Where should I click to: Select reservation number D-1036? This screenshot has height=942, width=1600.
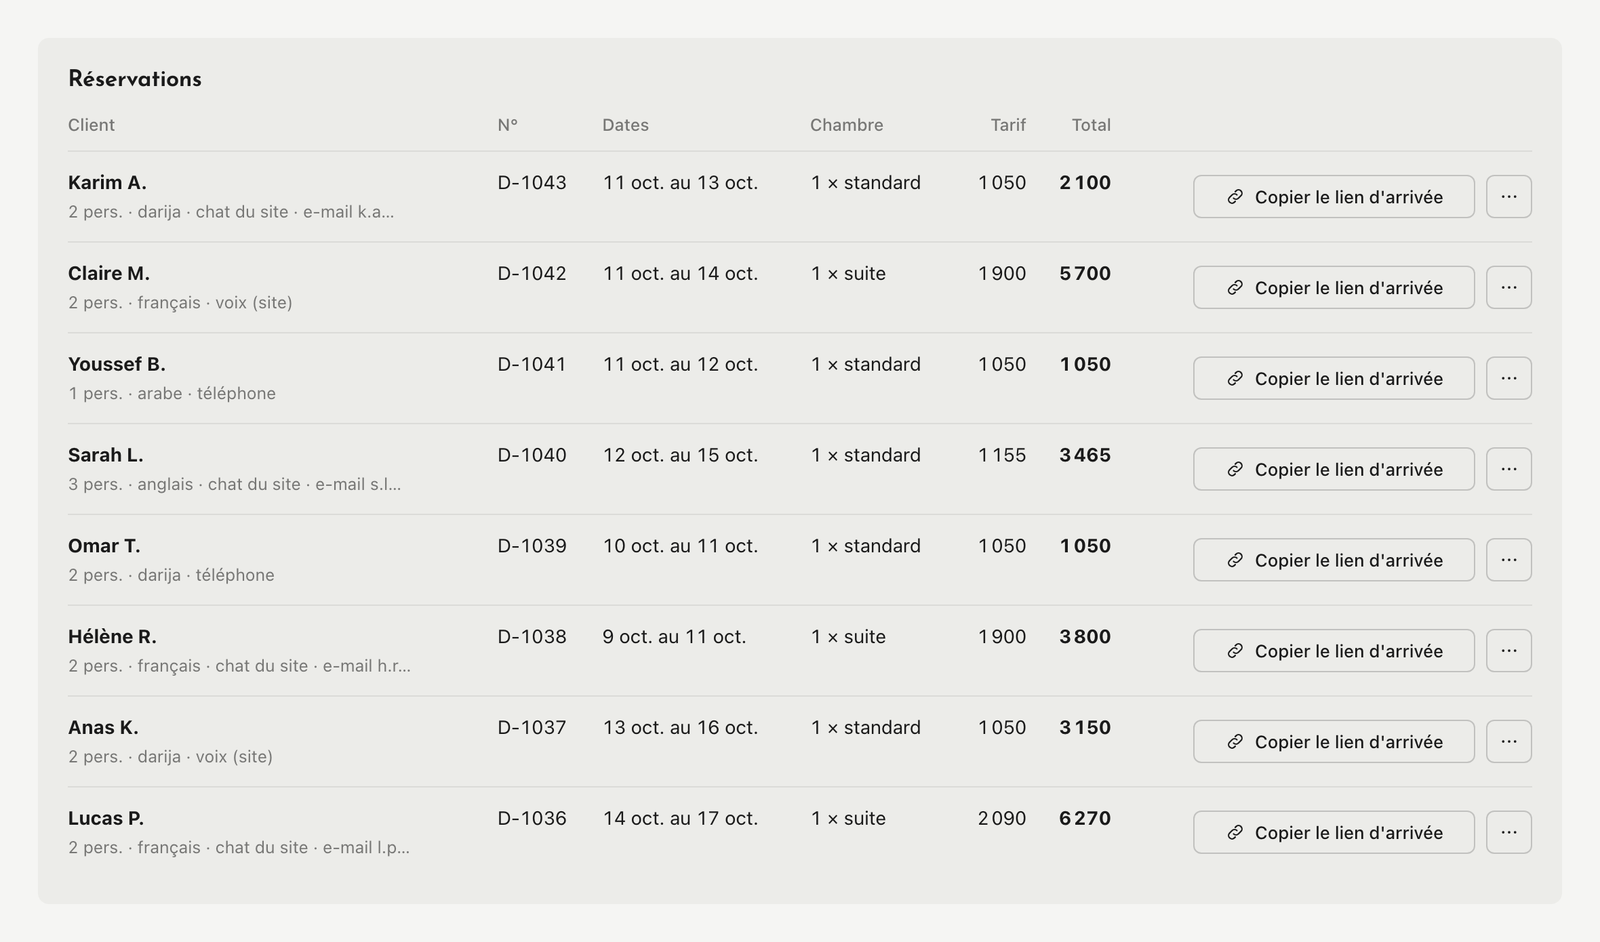532,819
